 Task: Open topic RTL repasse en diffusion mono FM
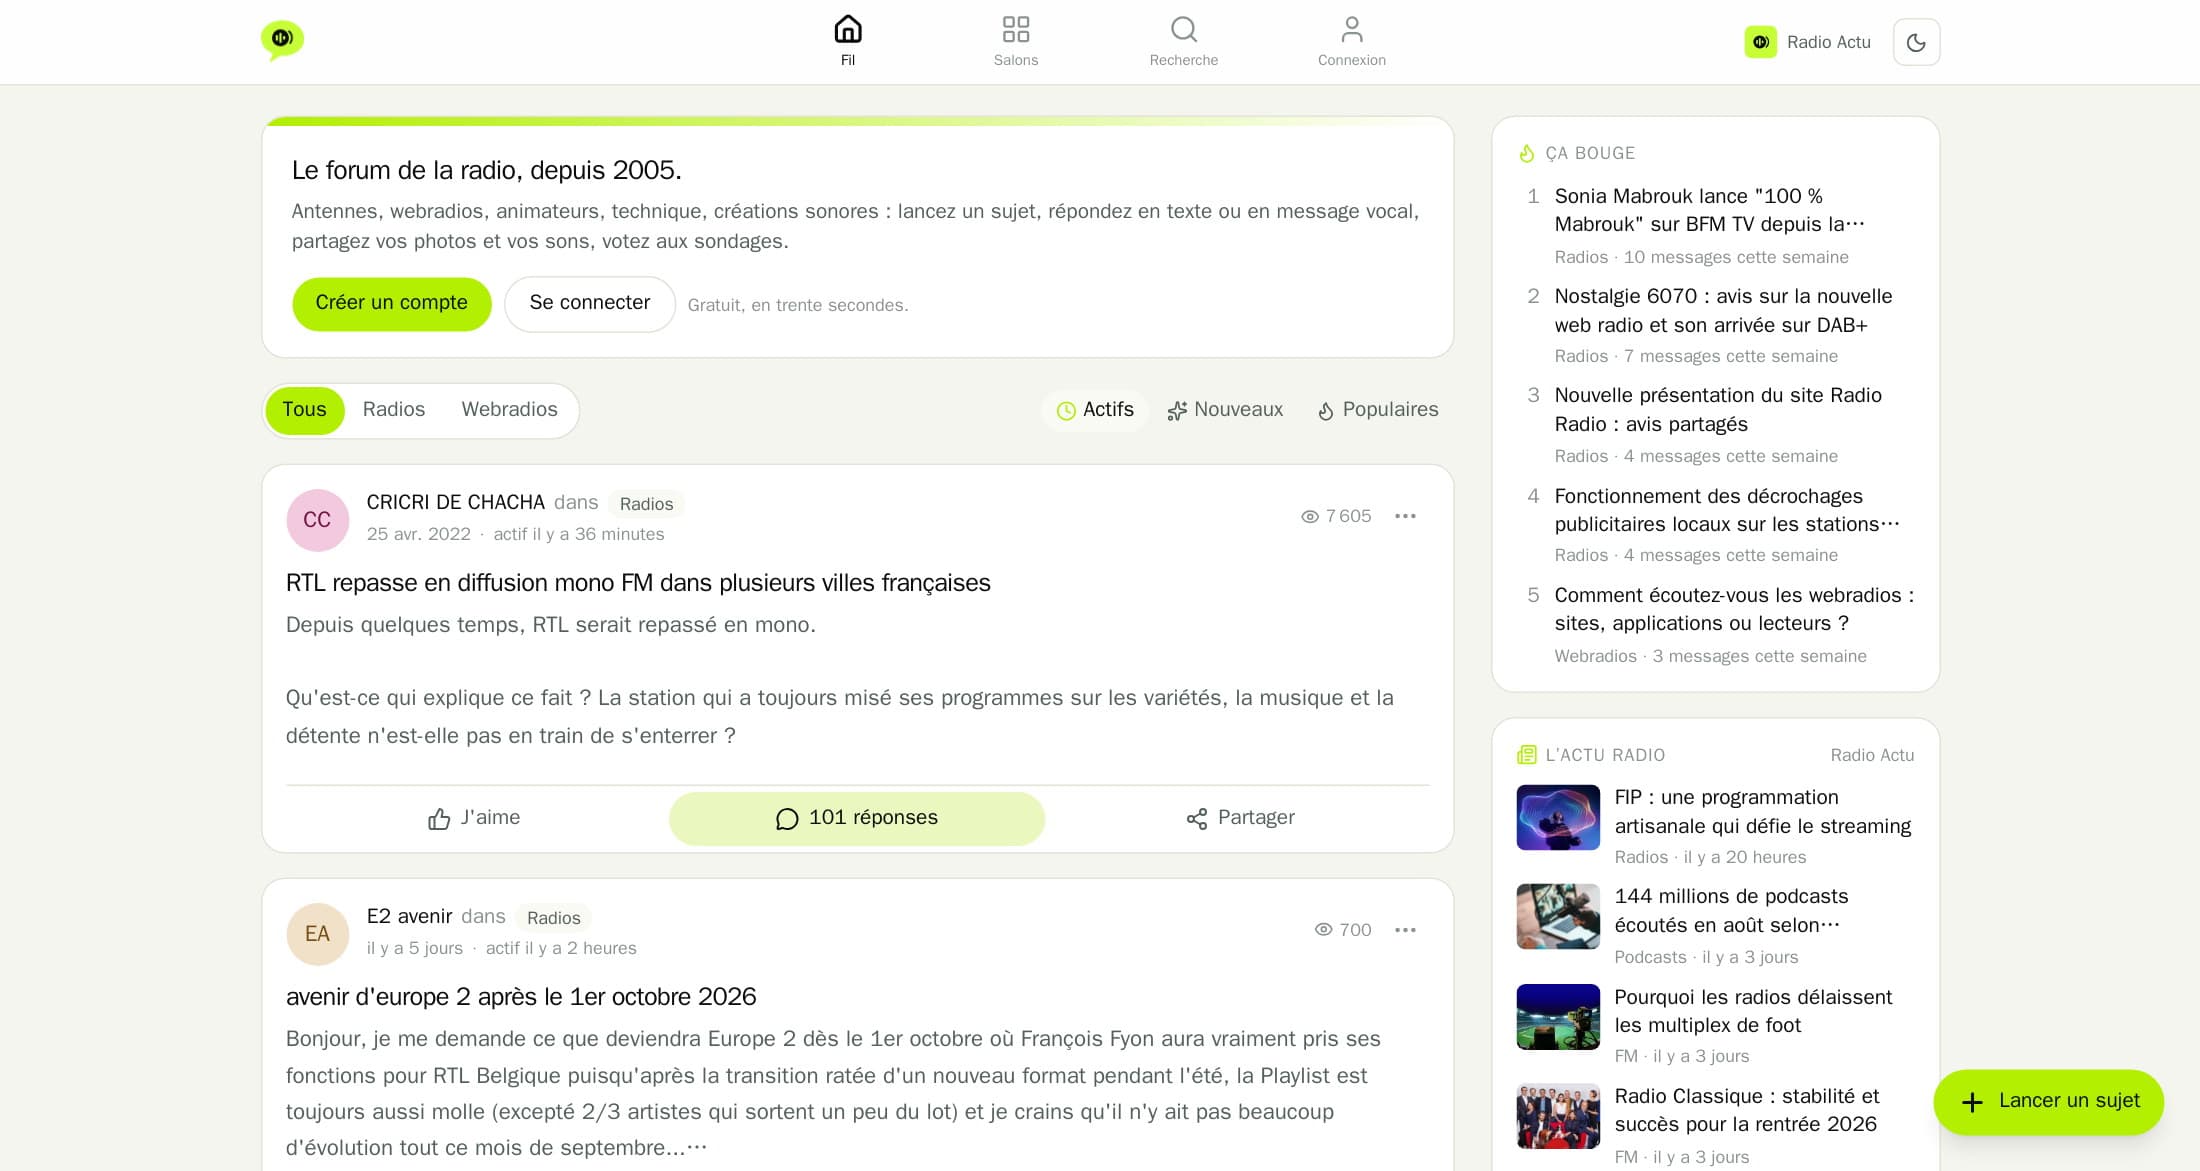638,583
